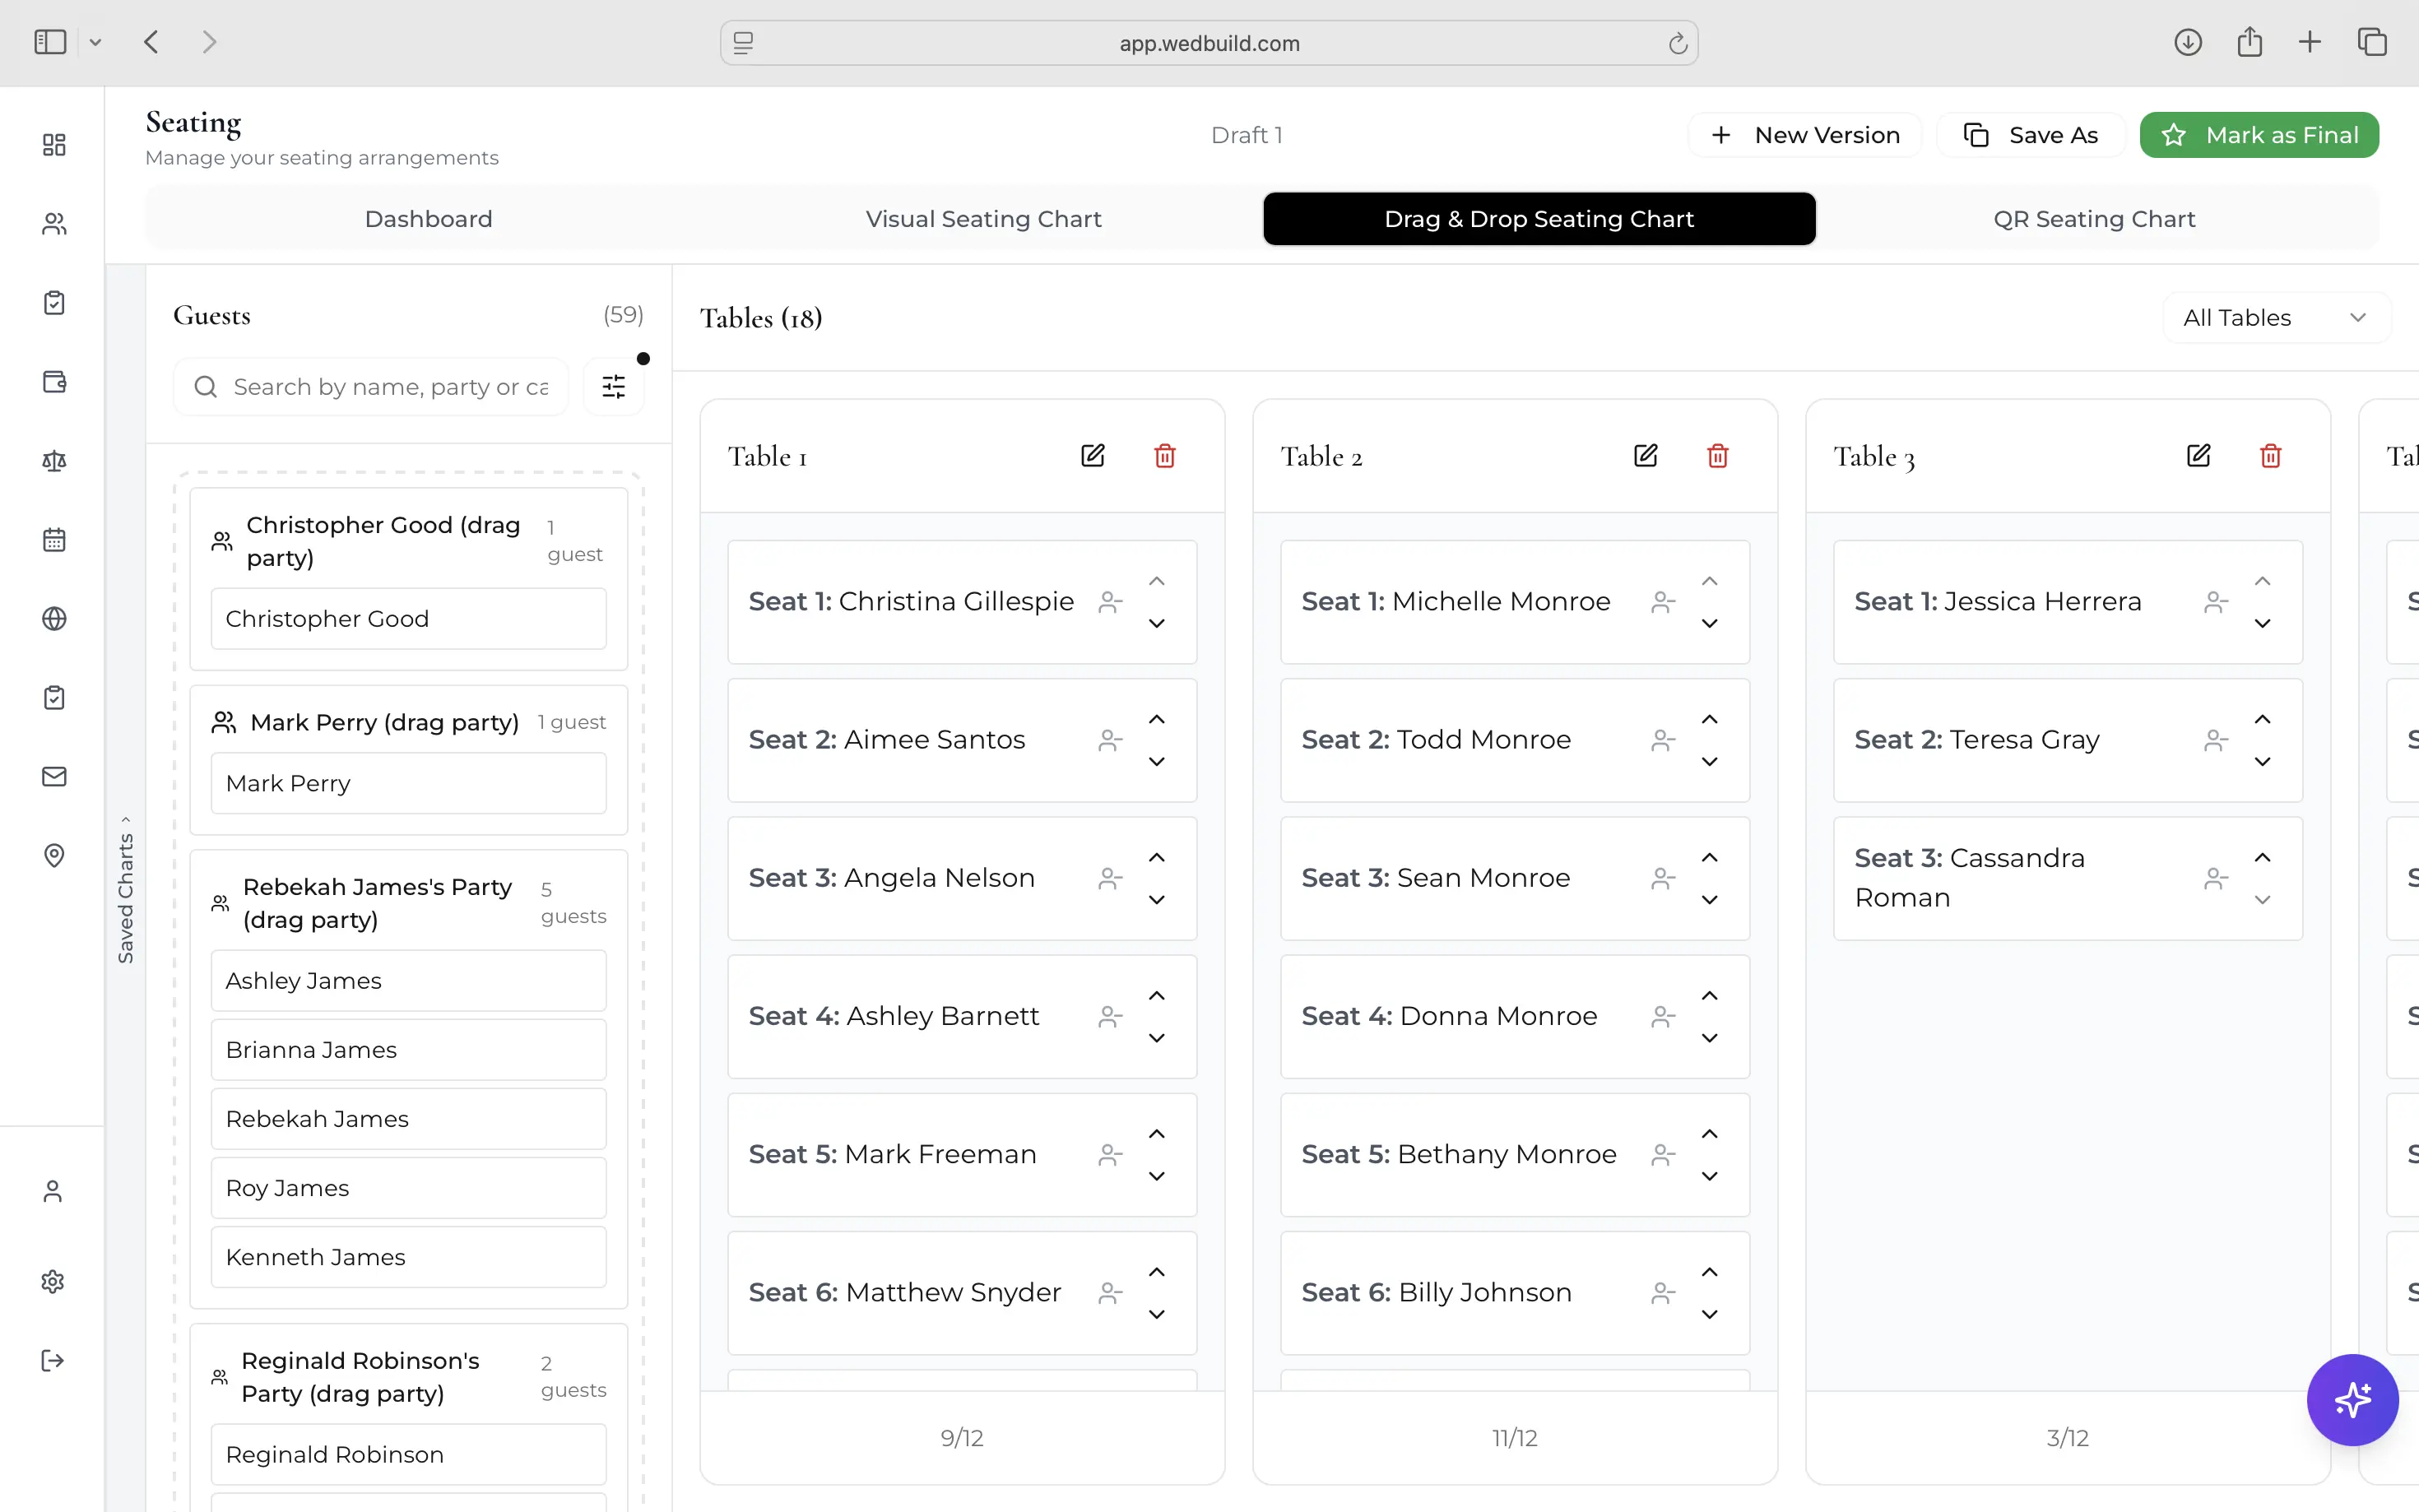Click the logout icon in sidebar
Image resolution: width=2419 pixels, height=1512 pixels.
53,1361
